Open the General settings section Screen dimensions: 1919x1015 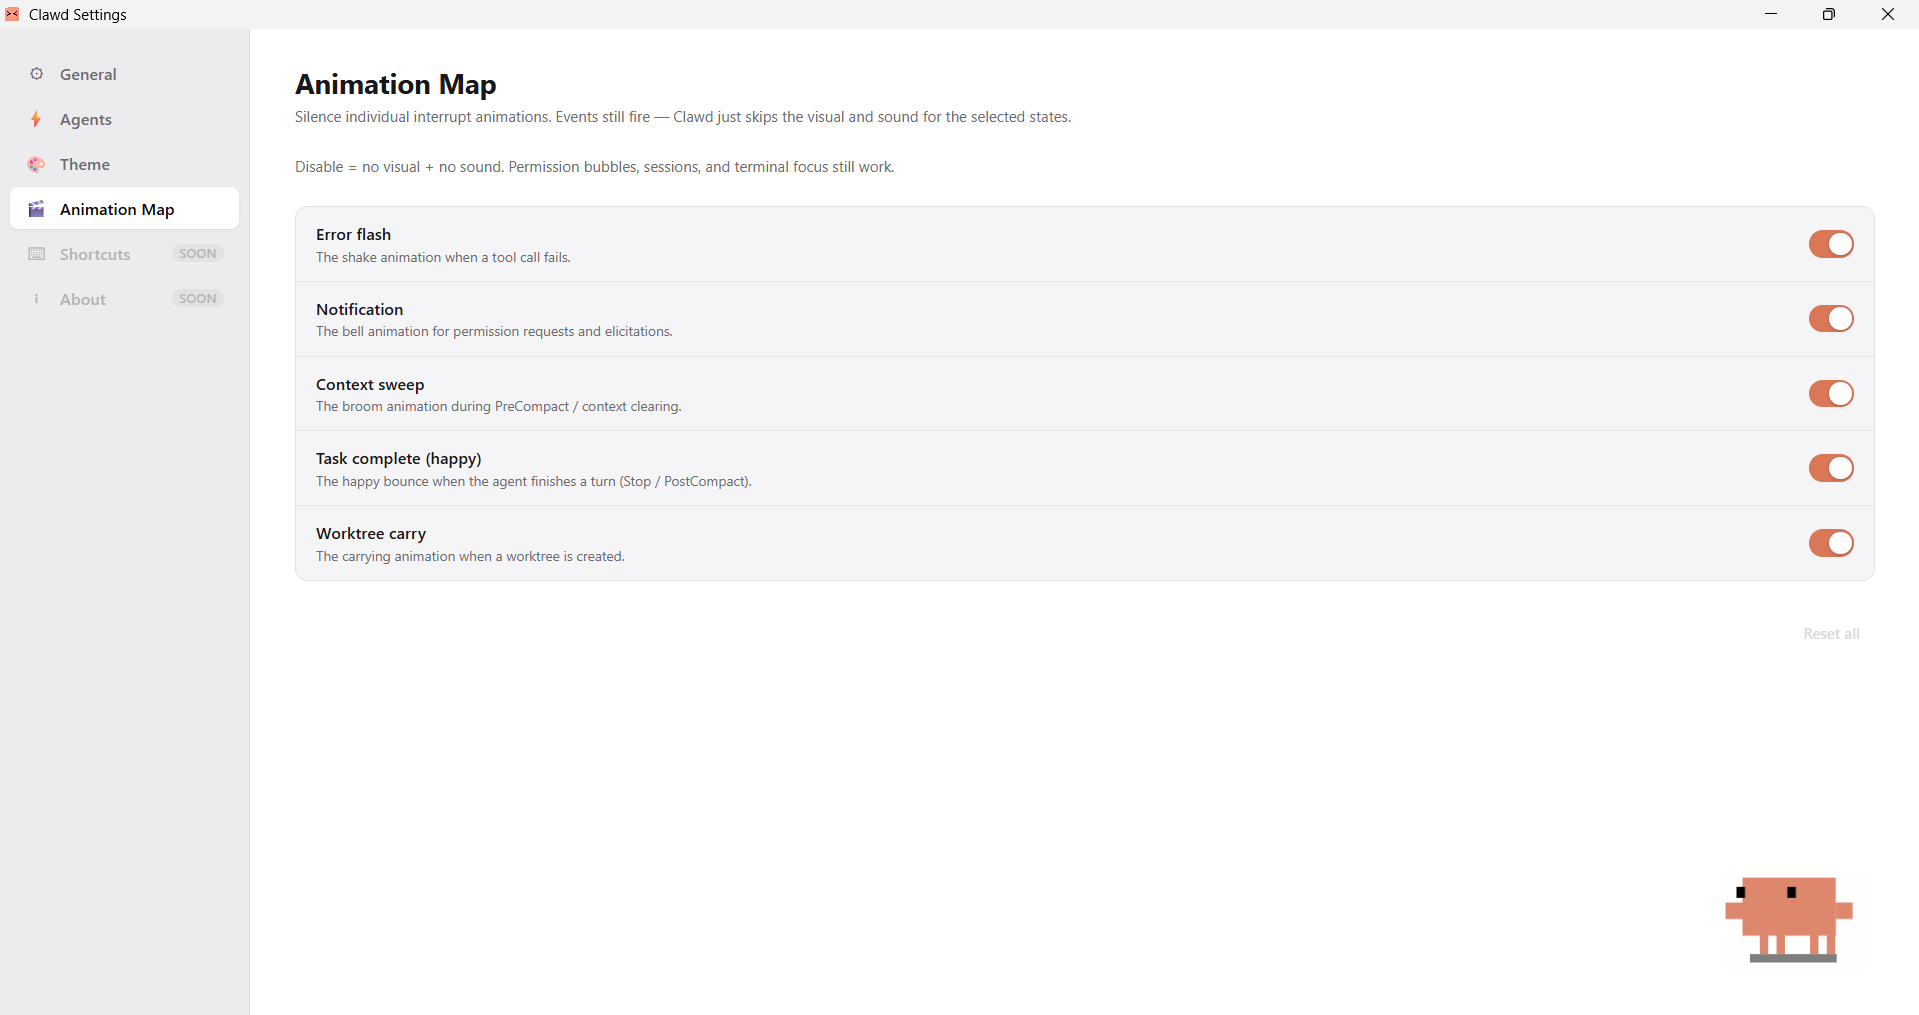pyautogui.click(x=124, y=74)
